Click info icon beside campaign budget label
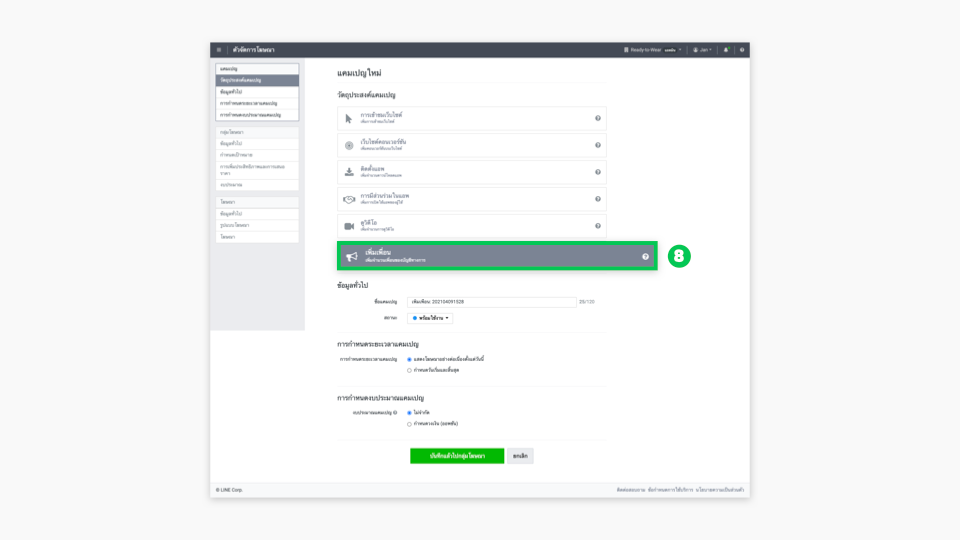 click(x=395, y=412)
